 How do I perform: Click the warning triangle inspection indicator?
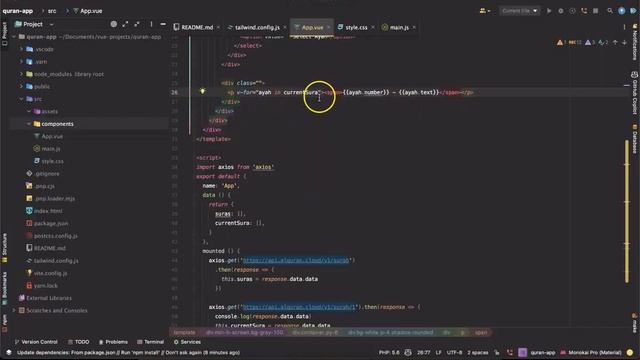pyautogui.click(x=560, y=42)
